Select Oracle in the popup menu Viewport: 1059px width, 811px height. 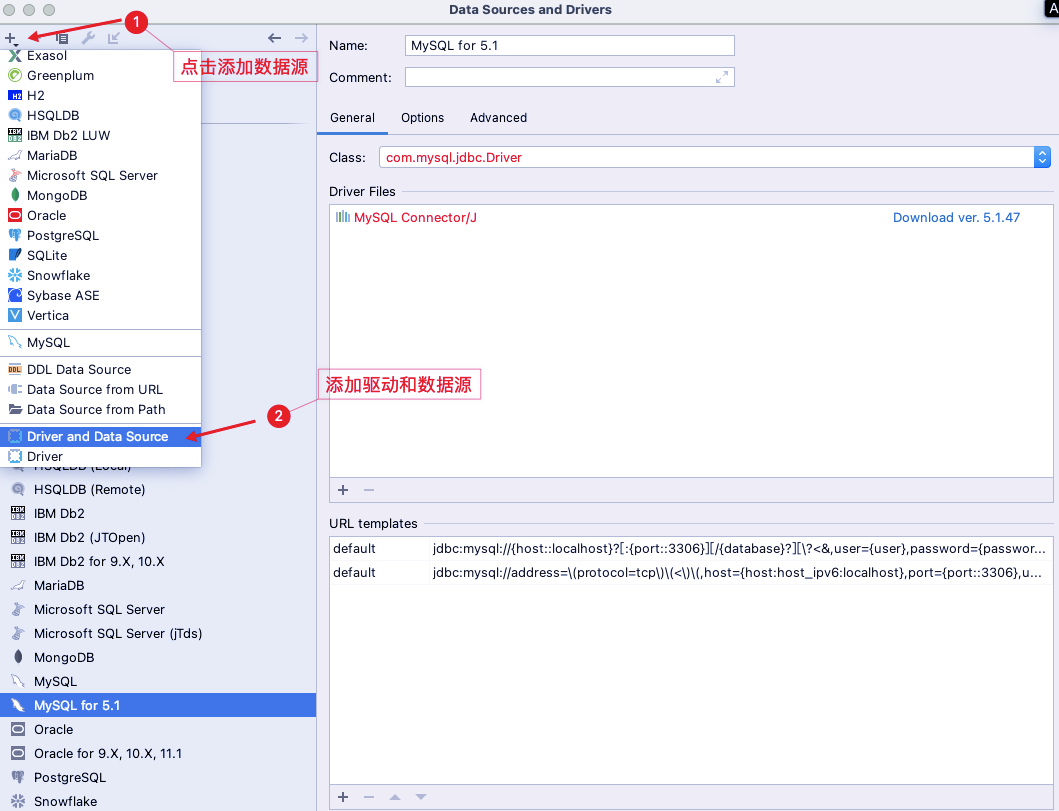click(x=101, y=215)
